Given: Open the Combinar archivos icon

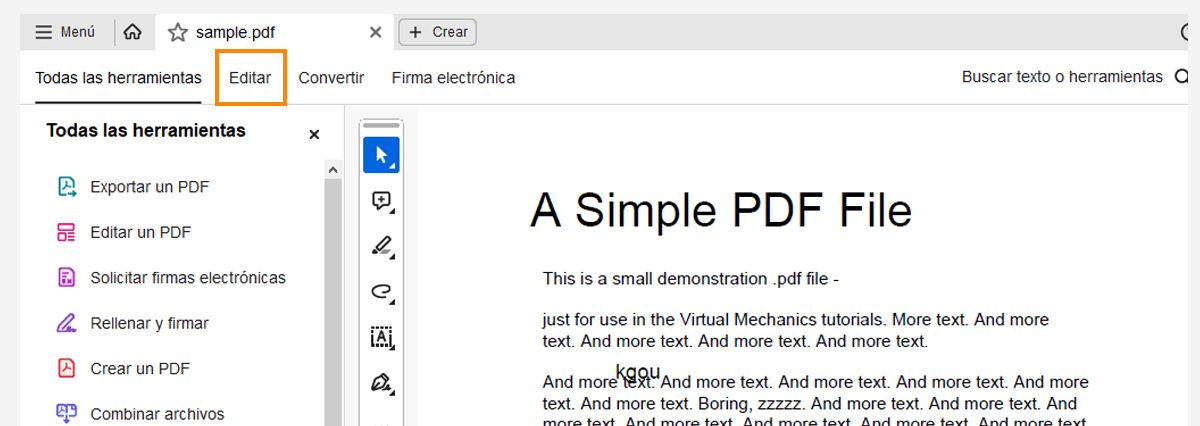Looking at the screenshot, I should [x=67, y=414].
